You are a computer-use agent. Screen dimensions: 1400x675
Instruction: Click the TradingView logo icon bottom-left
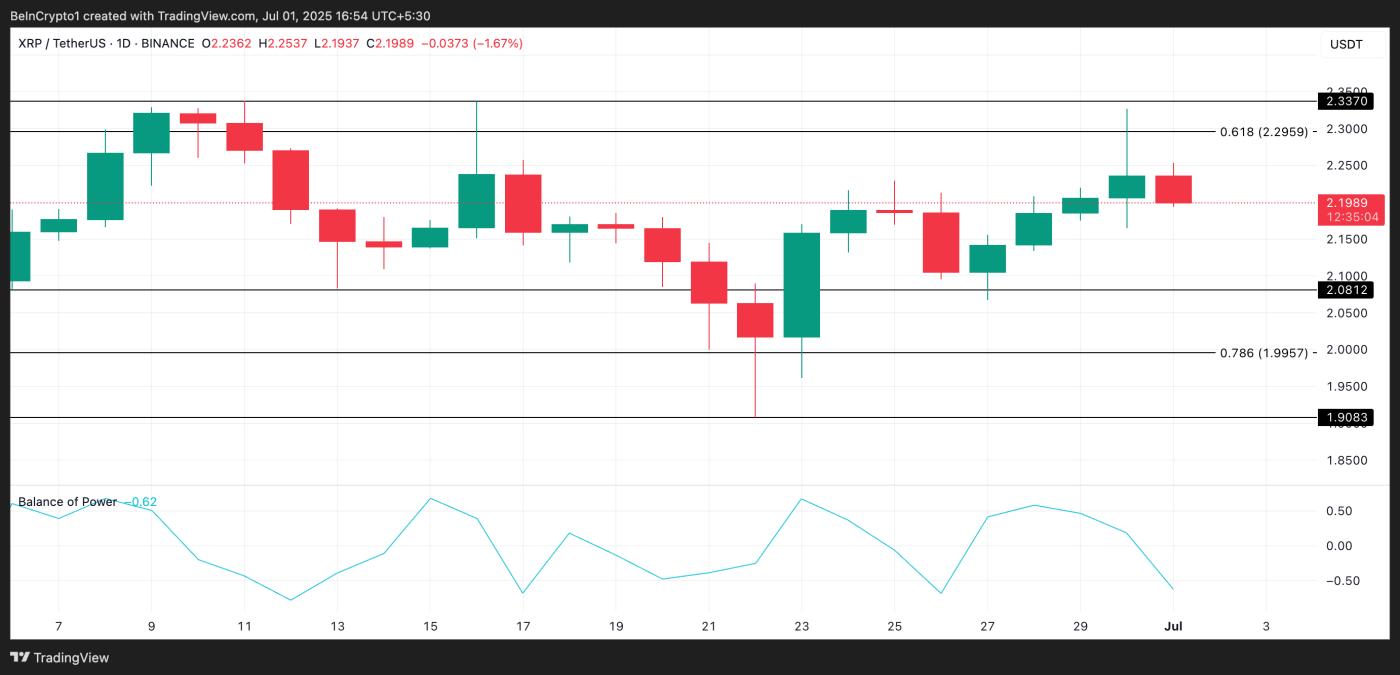pos(21,657)
